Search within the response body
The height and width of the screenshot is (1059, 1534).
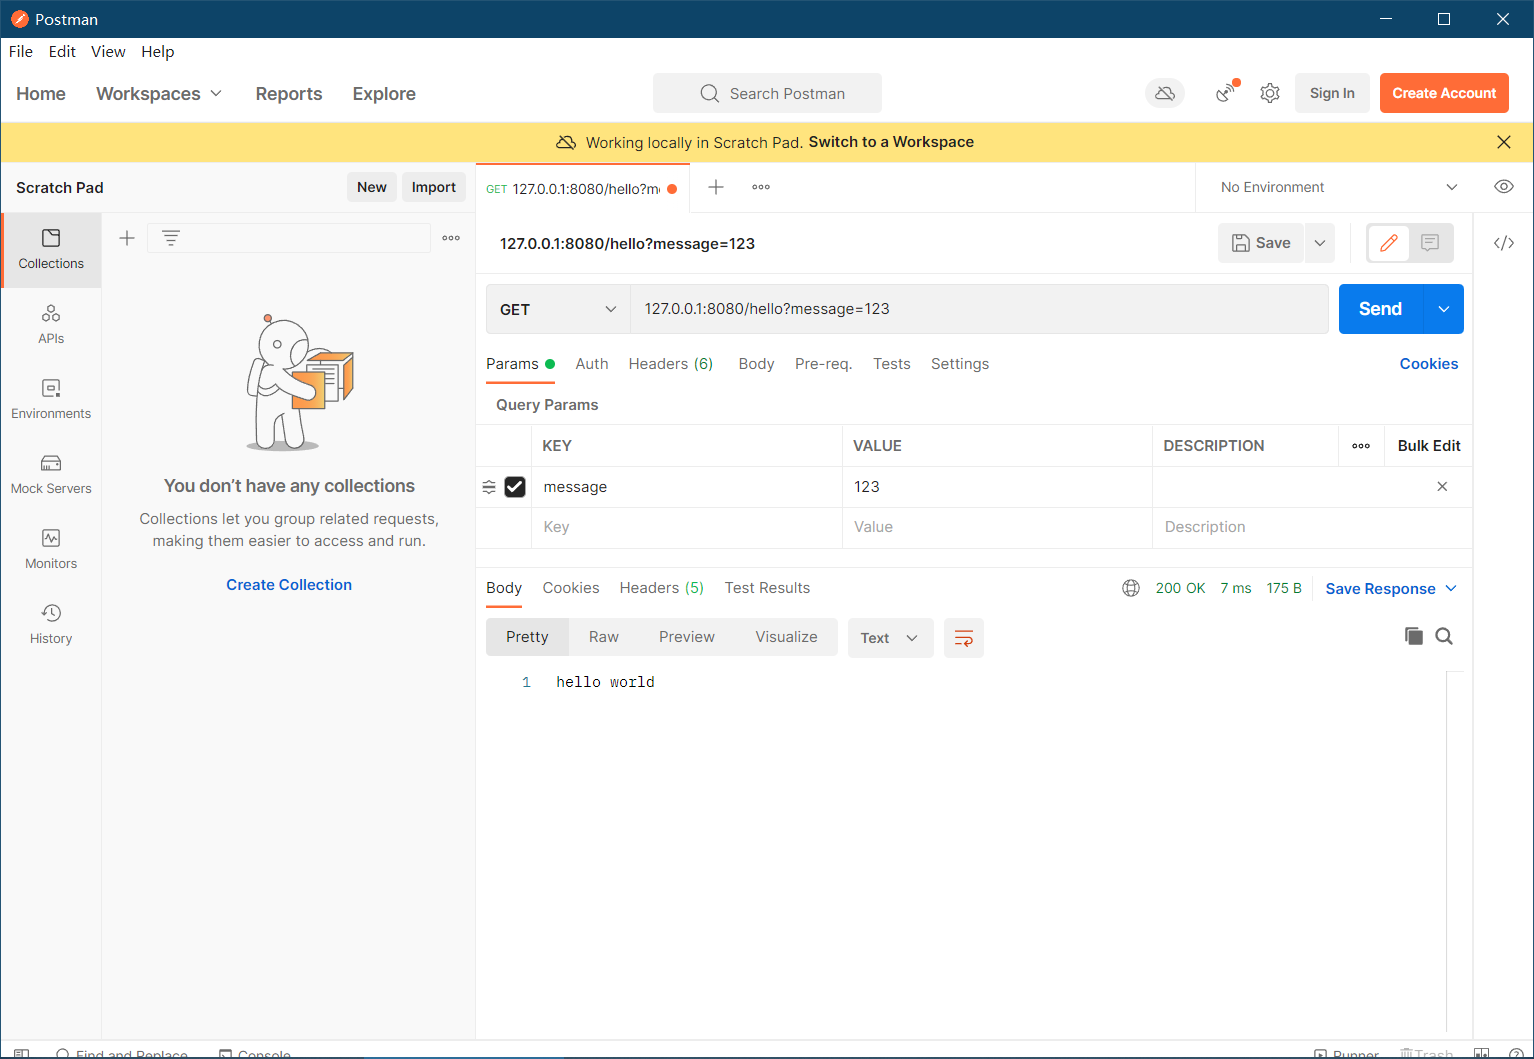click(x=1444, y=636)
